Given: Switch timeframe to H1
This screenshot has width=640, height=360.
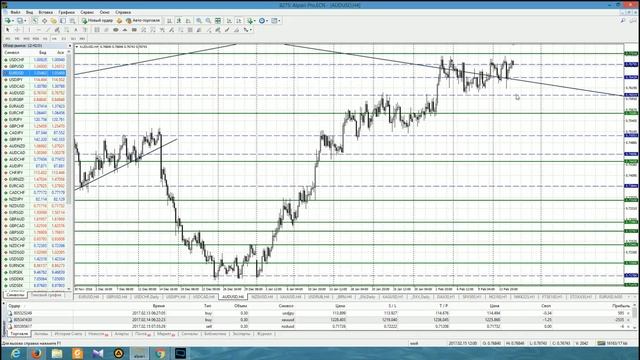Looking at the screenshot, I should [45, 39].
